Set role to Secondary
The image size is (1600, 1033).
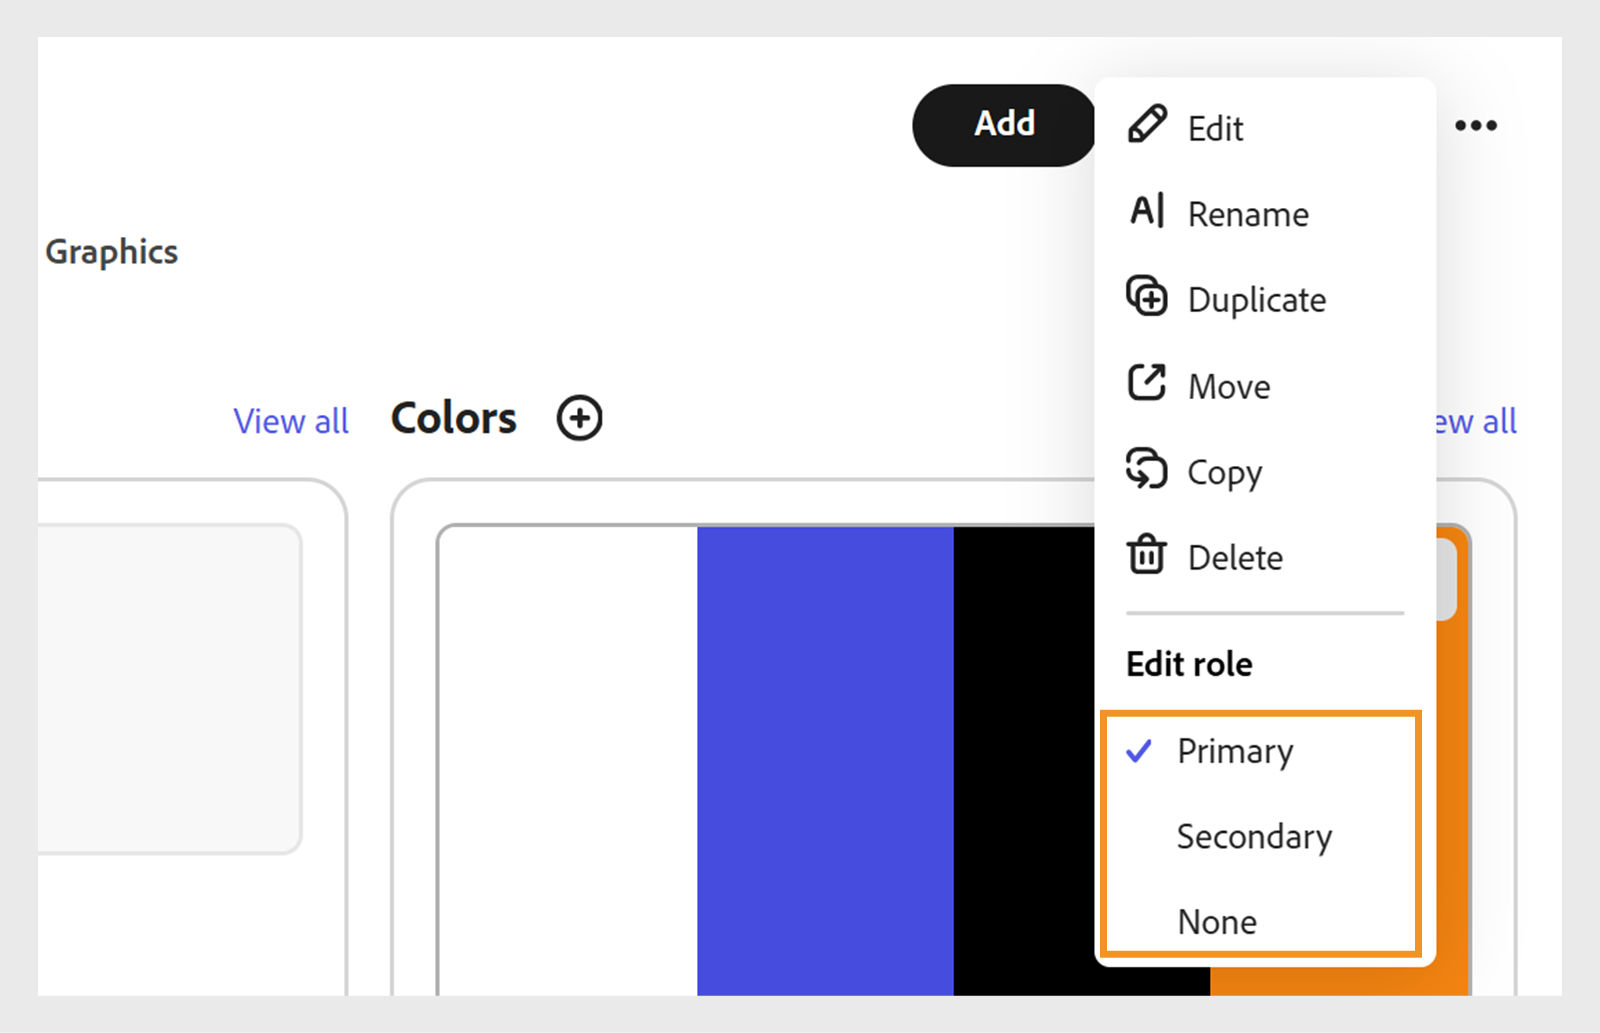(x=1254, y=836)
